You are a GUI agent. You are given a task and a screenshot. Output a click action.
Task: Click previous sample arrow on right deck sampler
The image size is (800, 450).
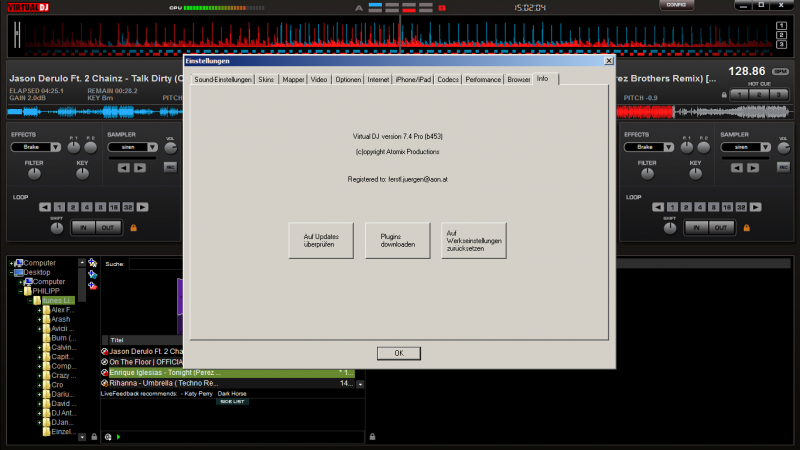[737, 168]
